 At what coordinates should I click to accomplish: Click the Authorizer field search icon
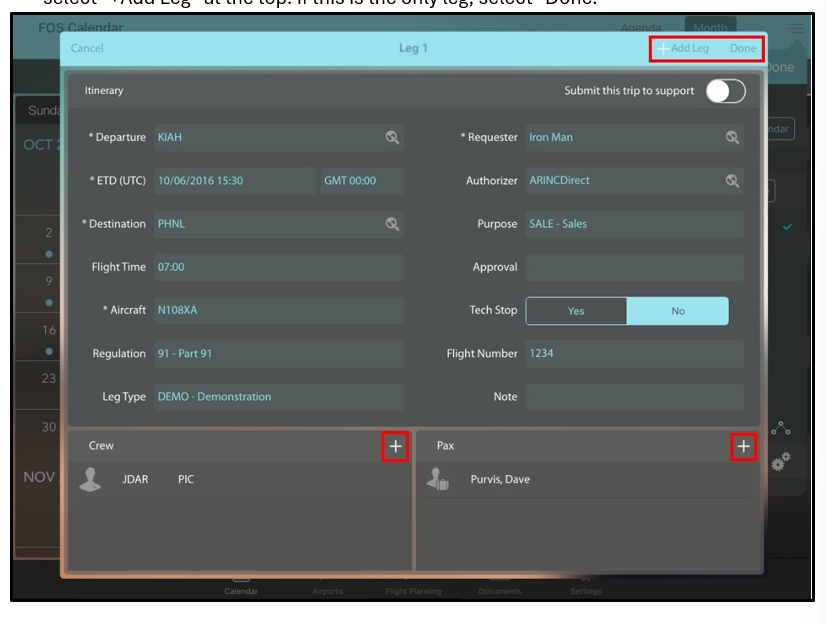pos(732,181)
